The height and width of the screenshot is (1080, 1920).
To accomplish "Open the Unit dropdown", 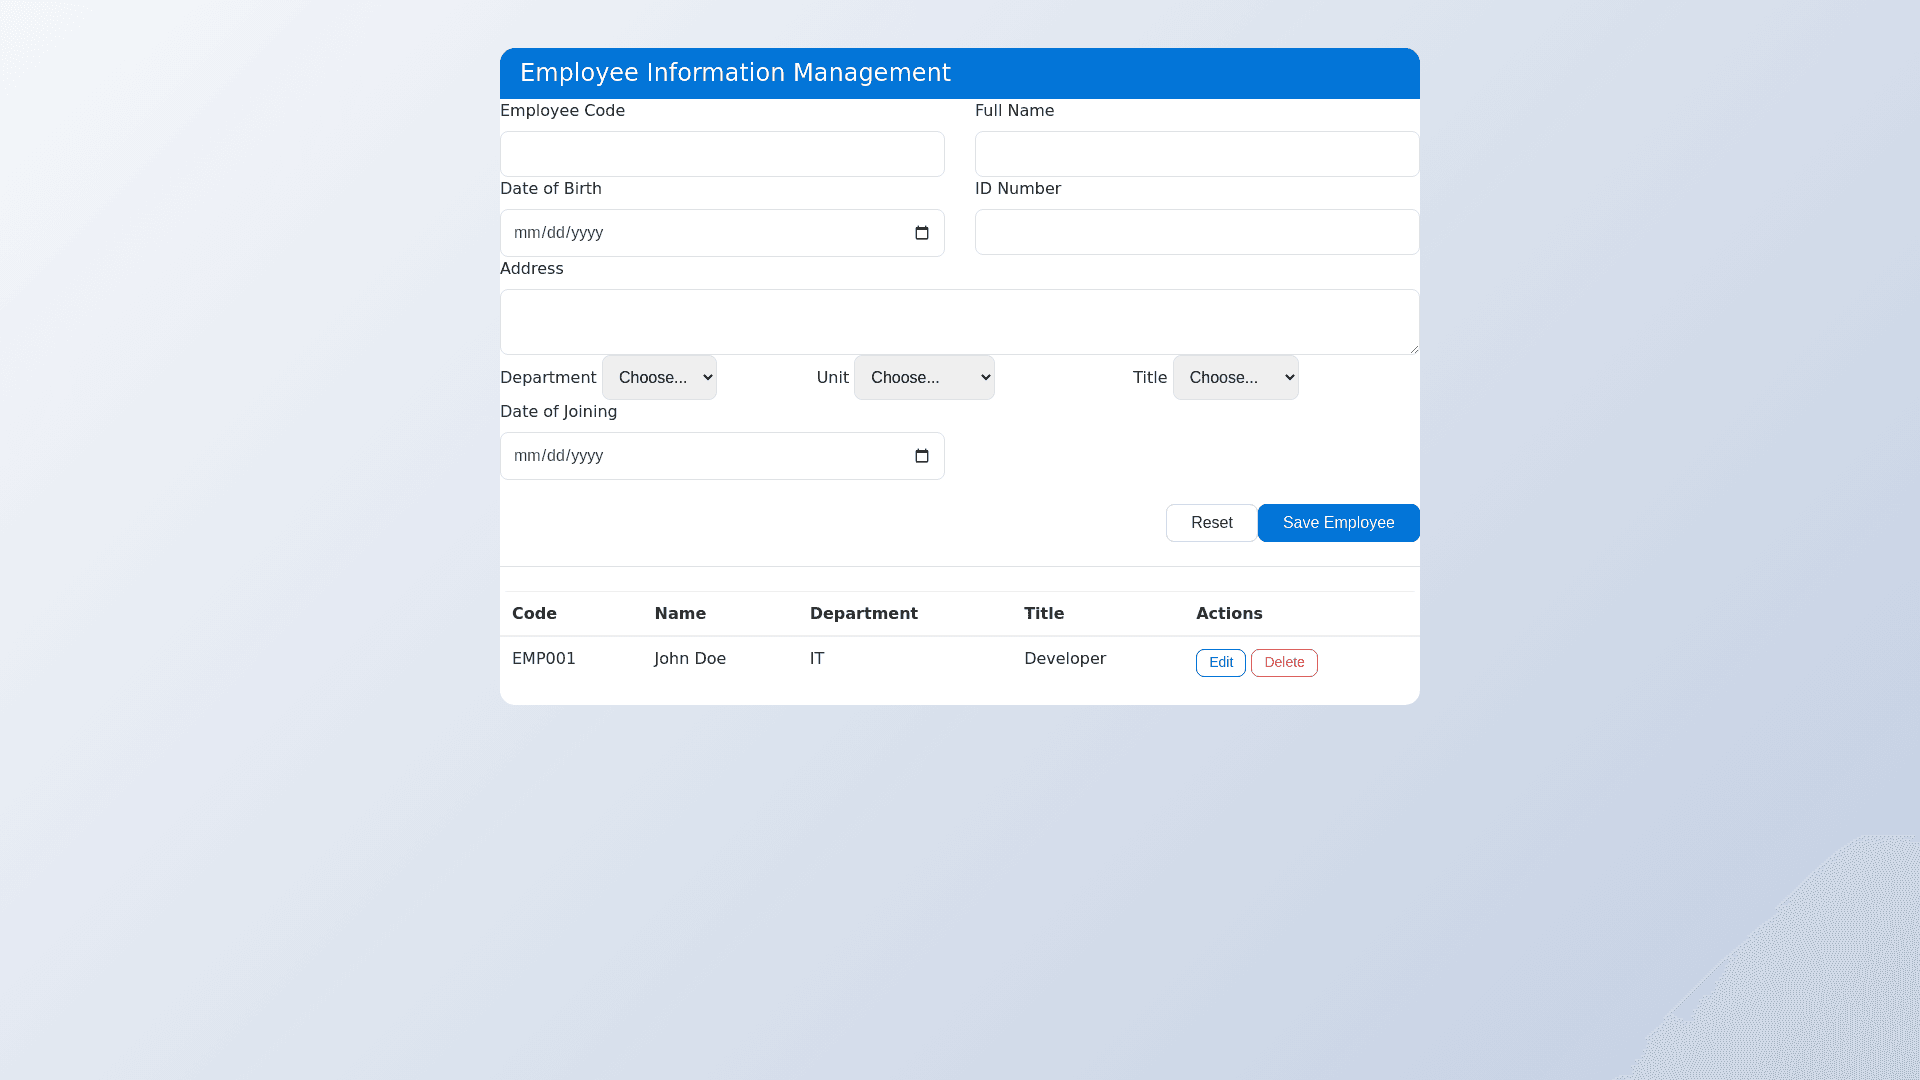I will click(923, 378).
